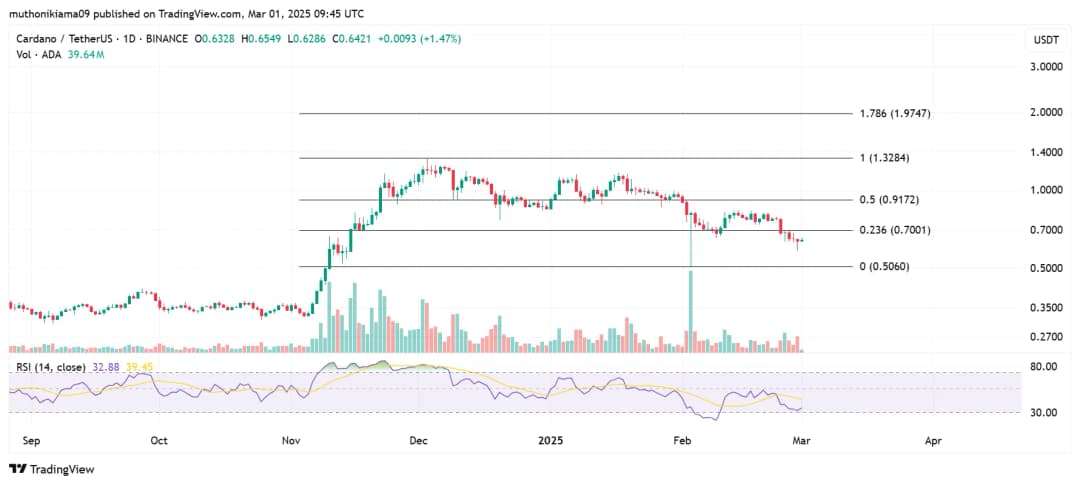Click the 30.00 level on RSI scale
Viewport: 1080px width, 485px height.
pos(1044,412)
